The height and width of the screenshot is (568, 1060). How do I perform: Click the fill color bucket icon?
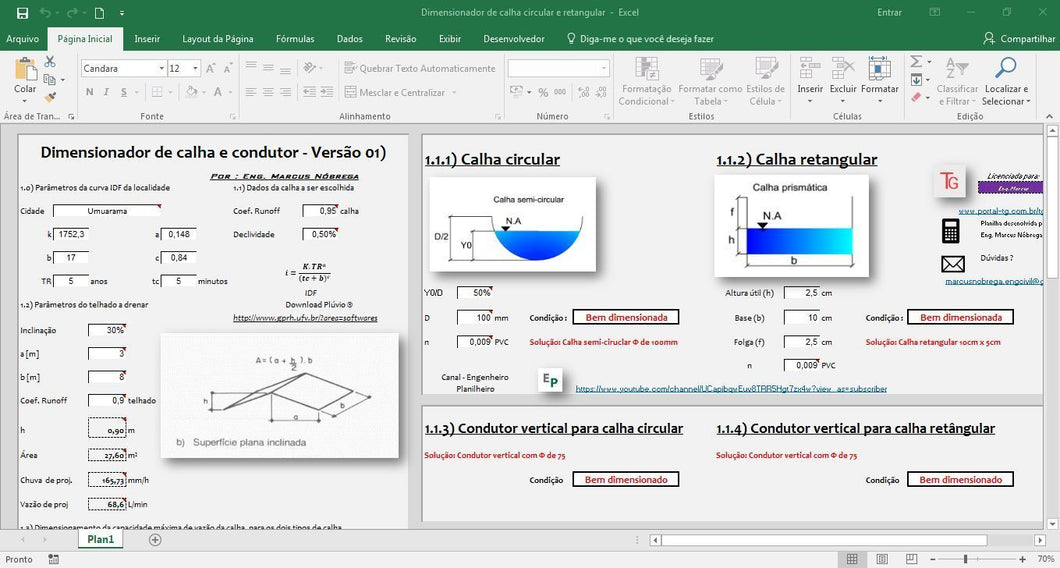click(x=191, y=92)
